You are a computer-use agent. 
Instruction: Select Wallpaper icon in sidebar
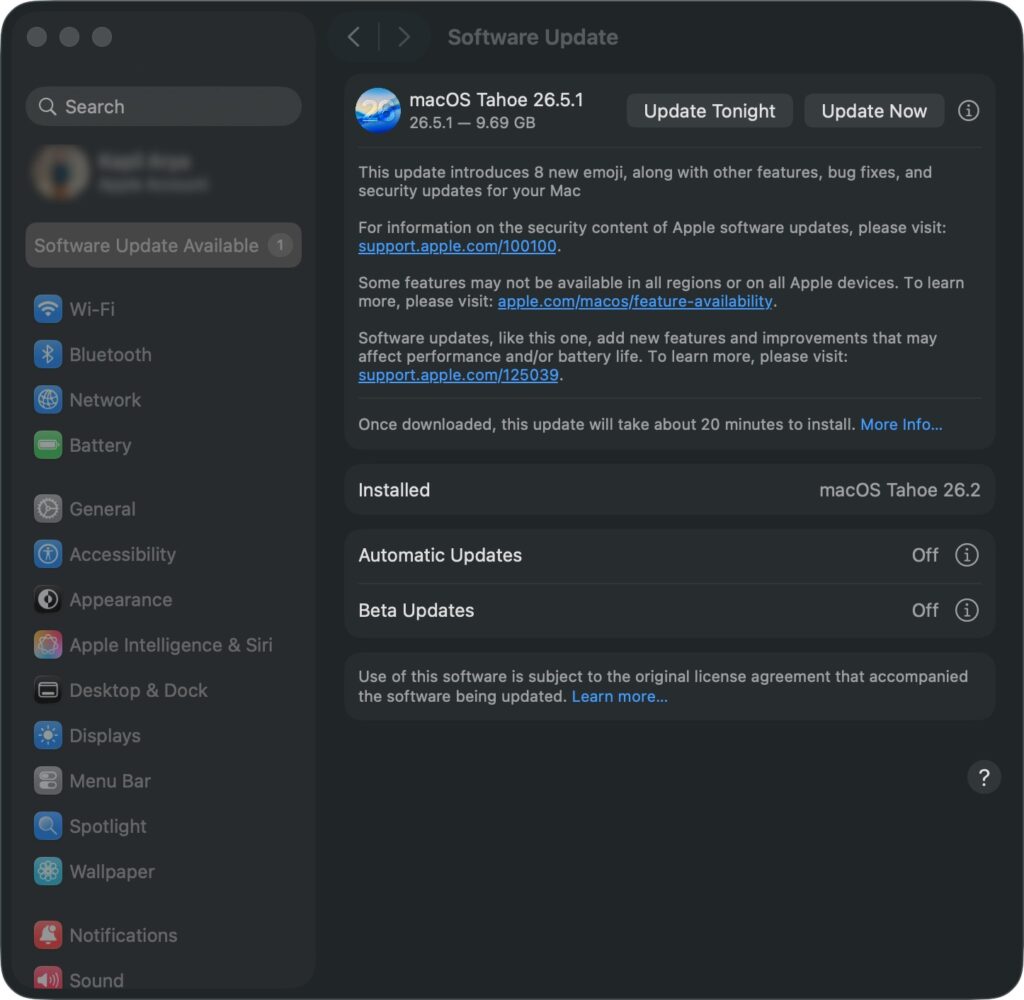48,871
